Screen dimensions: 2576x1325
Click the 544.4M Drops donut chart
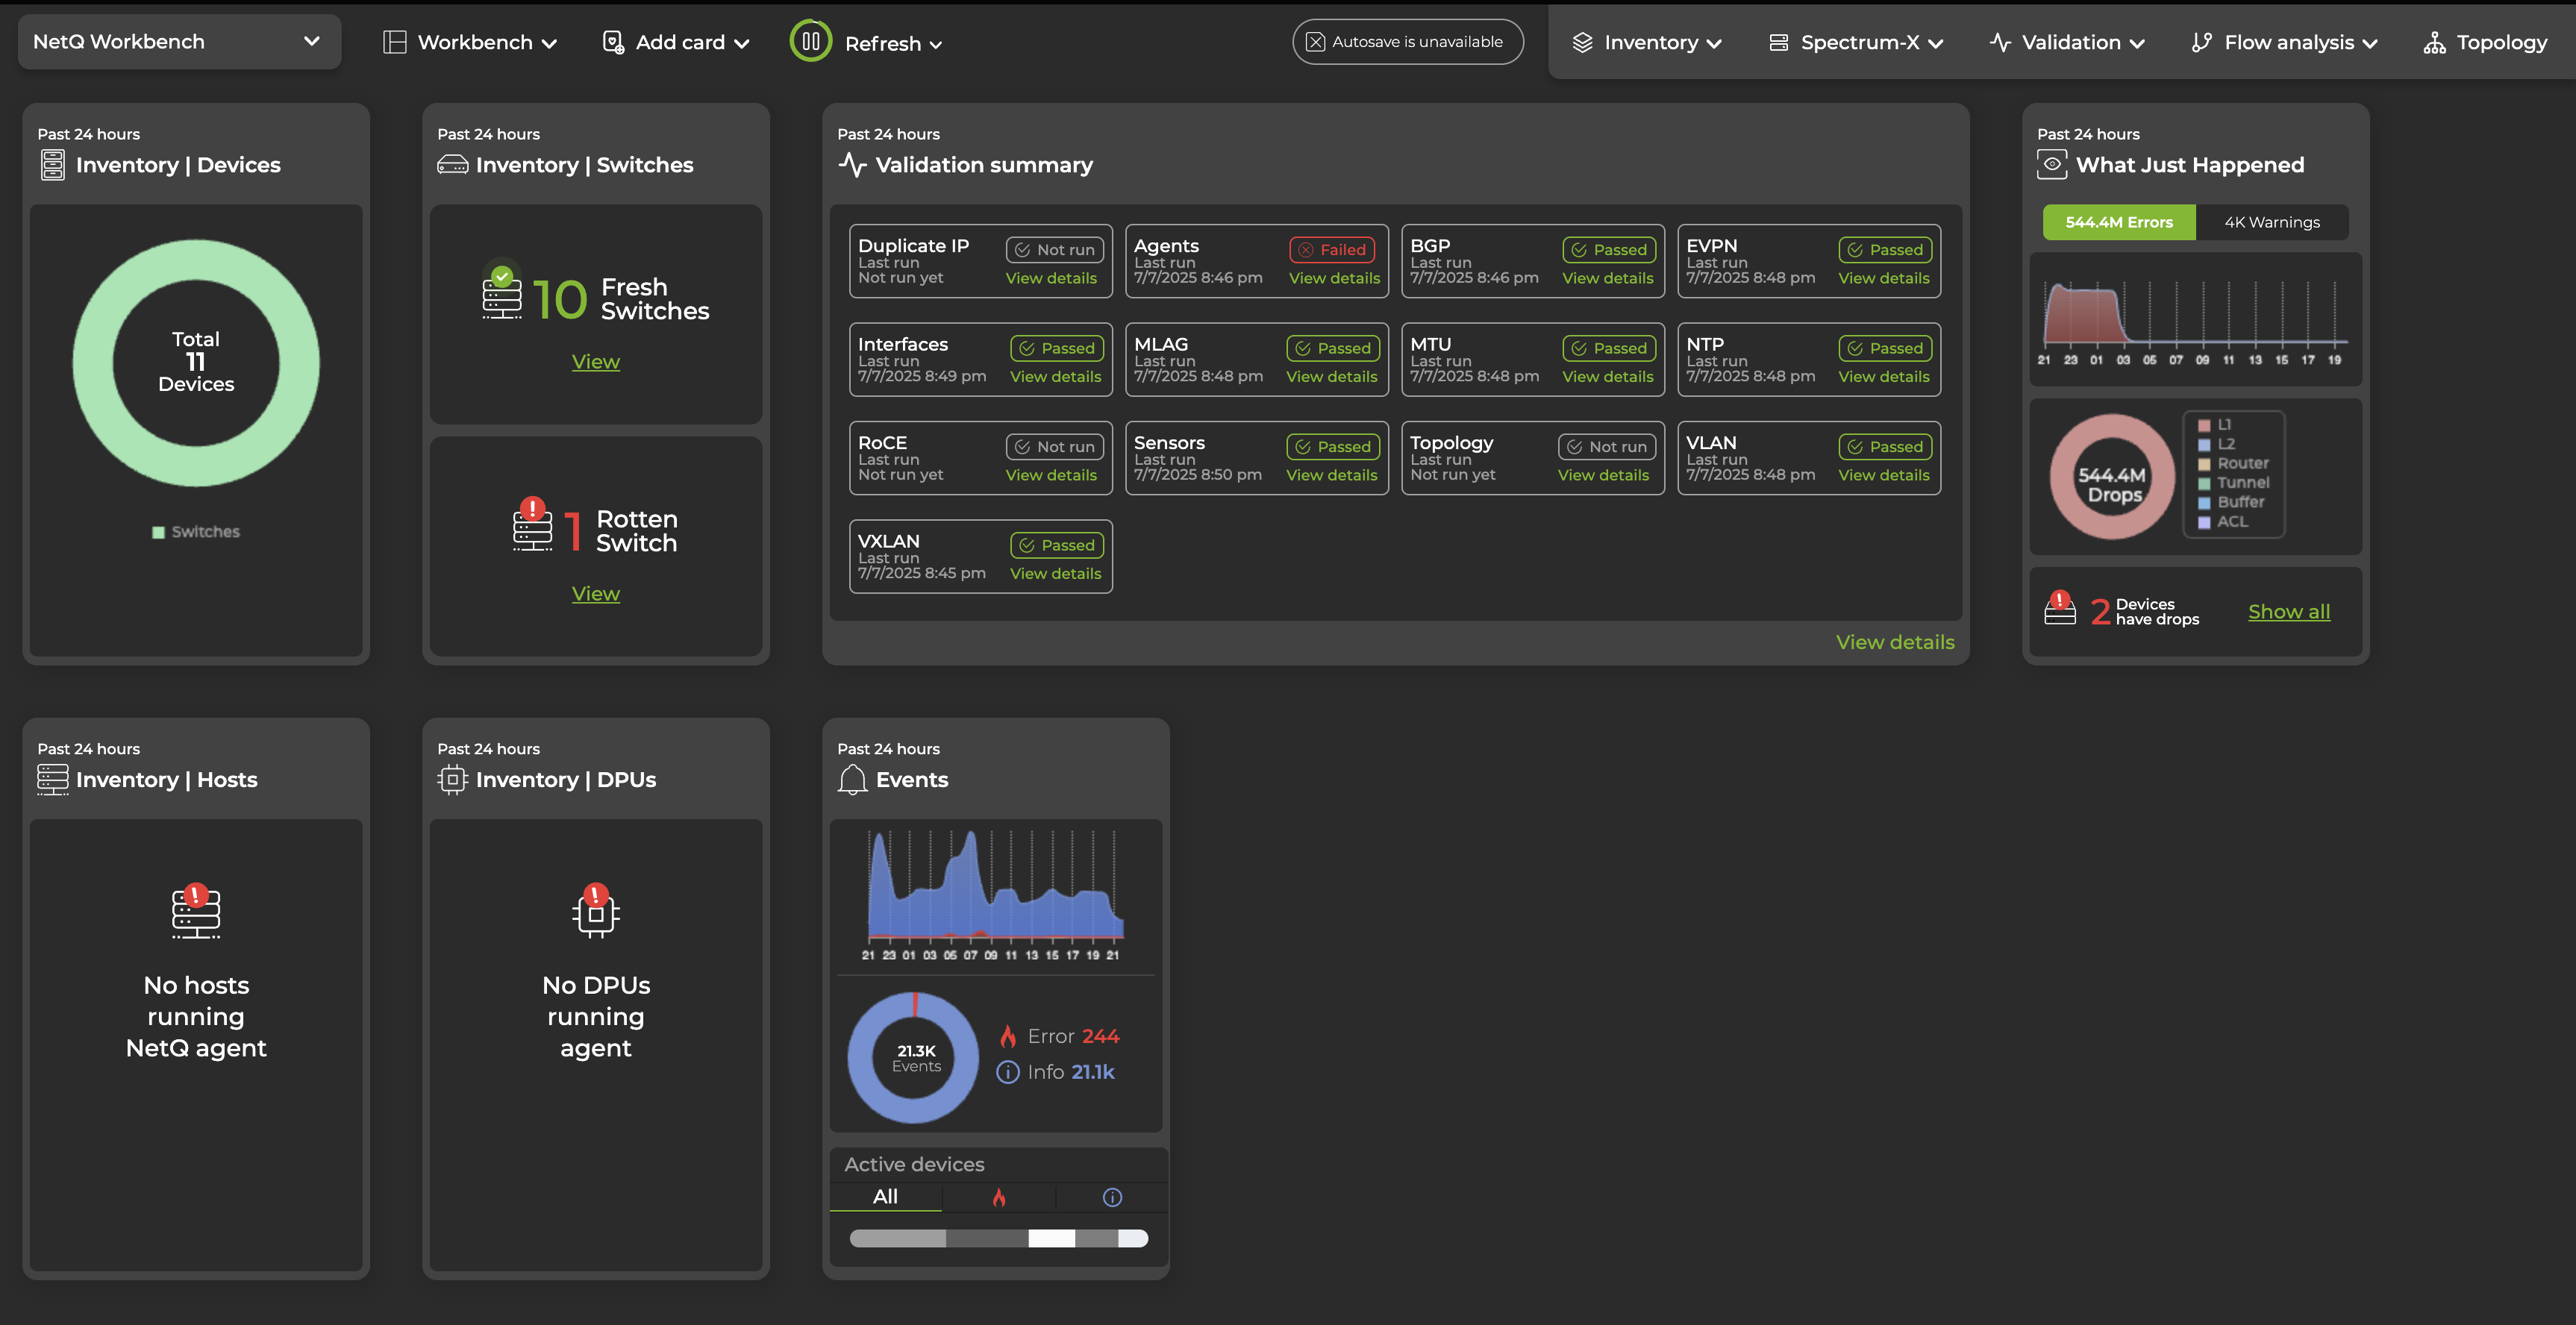[x=2111, y=477]
